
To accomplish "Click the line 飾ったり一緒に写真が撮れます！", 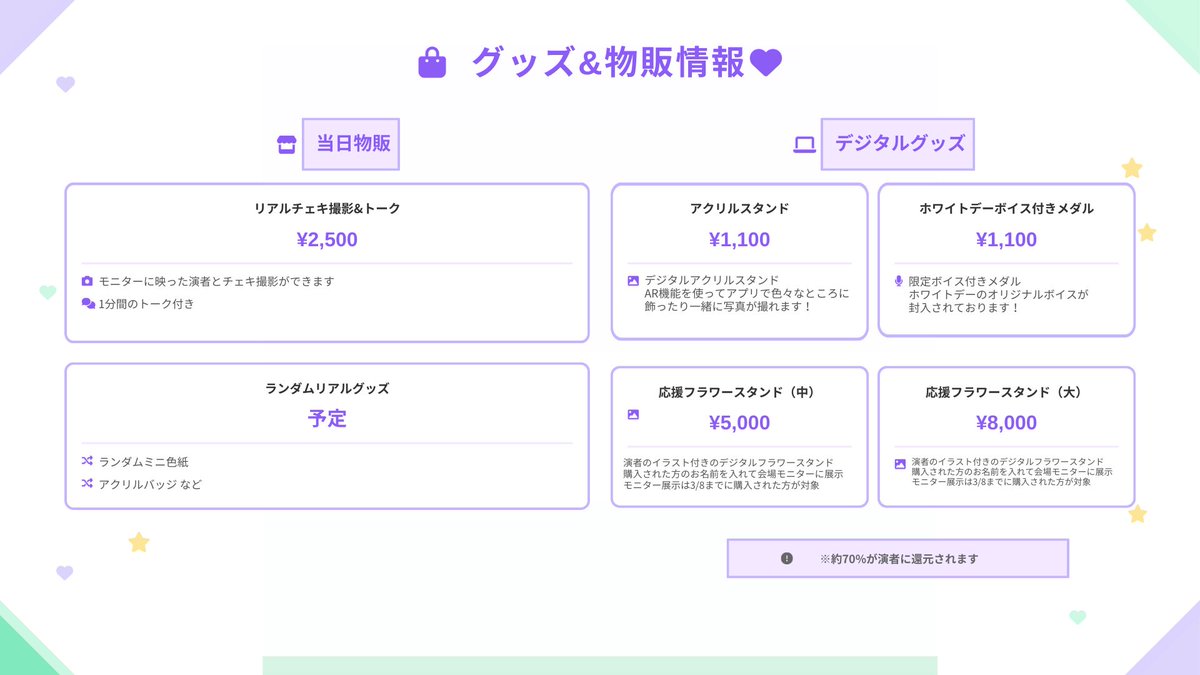I will point(729,307).
